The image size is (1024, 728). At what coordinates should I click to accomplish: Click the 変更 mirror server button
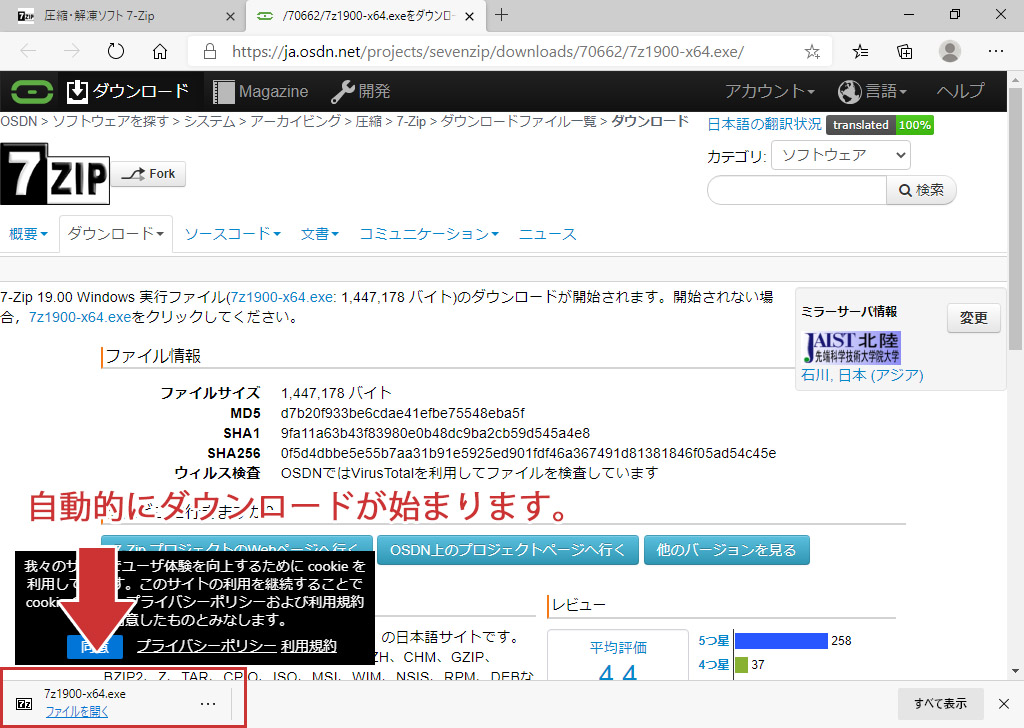click(x=973, y=318)
